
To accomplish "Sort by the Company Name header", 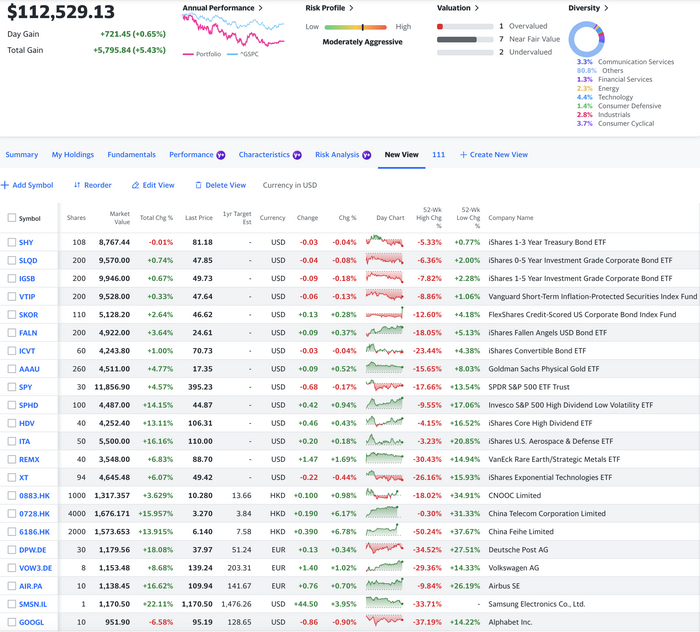I will pos(511,217).
